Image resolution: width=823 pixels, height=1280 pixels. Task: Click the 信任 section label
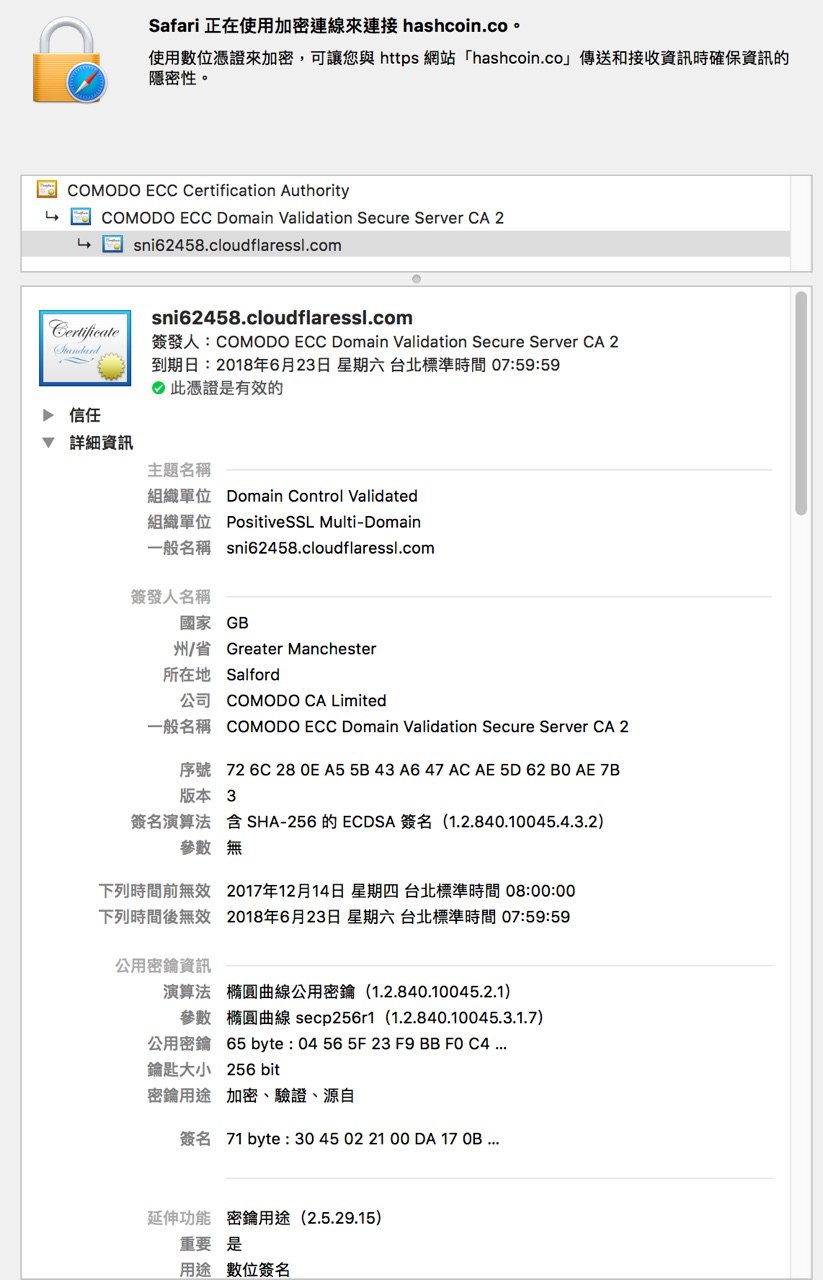point(85,415)
